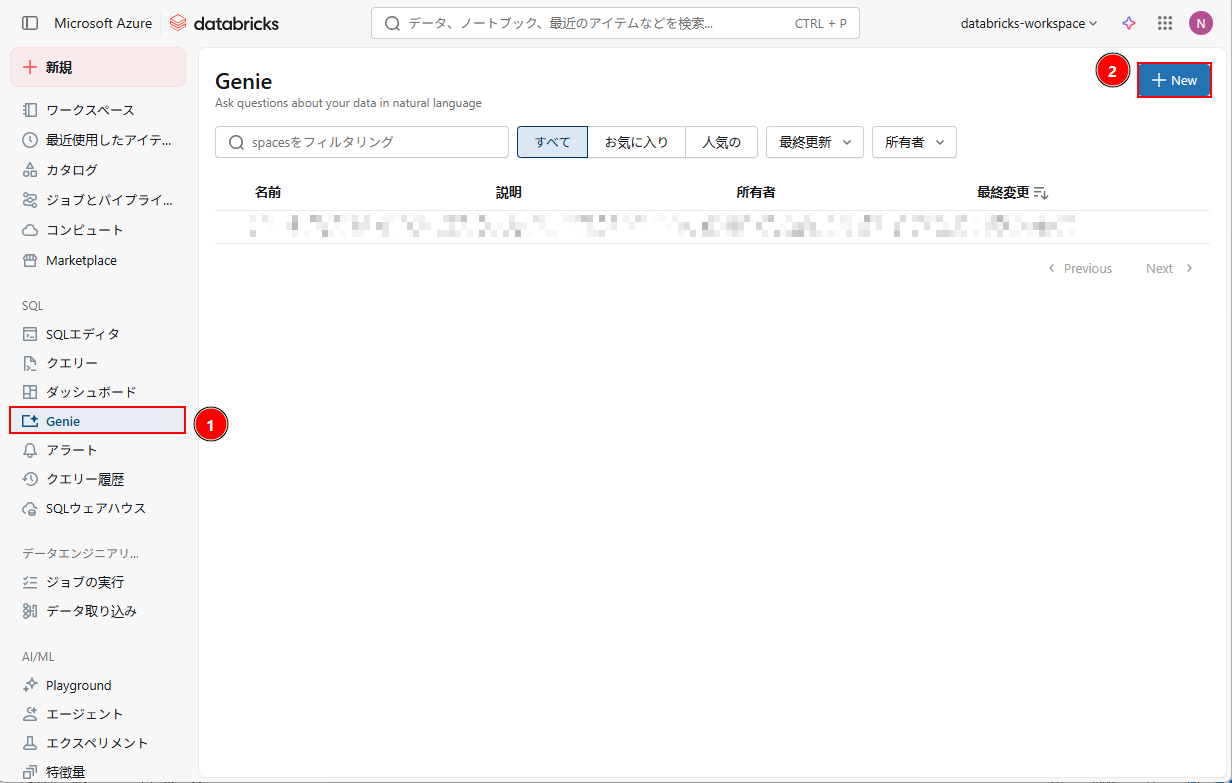Click the 新規 button in sidebar
This screenshot has width=1232, height=783.
[98, 67]
